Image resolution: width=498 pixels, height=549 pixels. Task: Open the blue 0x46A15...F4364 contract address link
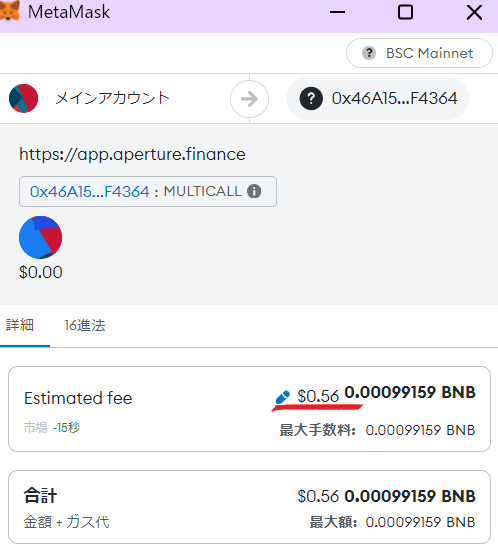coord(90,192)
